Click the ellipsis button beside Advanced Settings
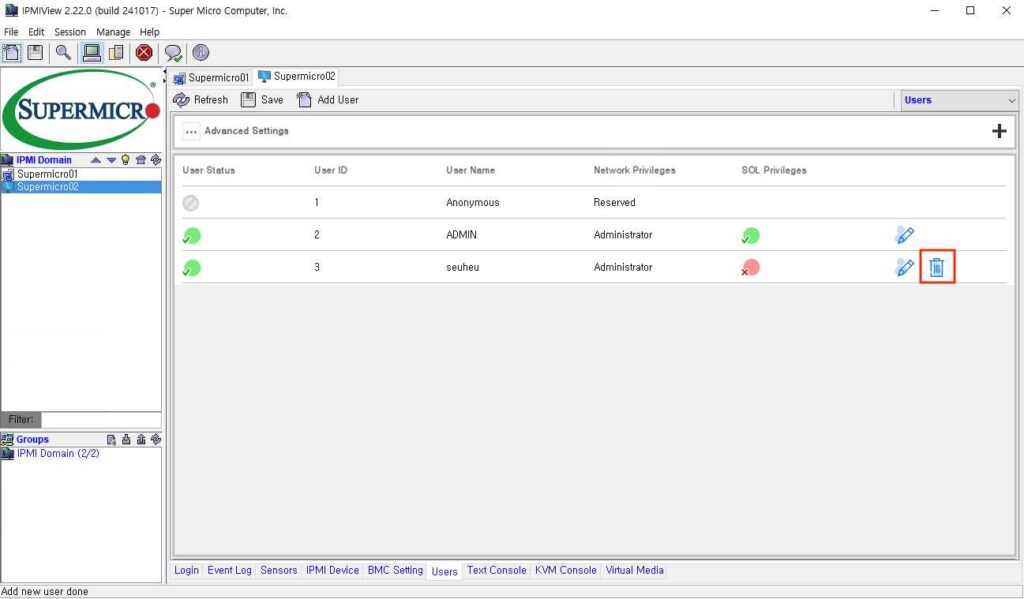The image size is (1024, 599). pos(191,131)
